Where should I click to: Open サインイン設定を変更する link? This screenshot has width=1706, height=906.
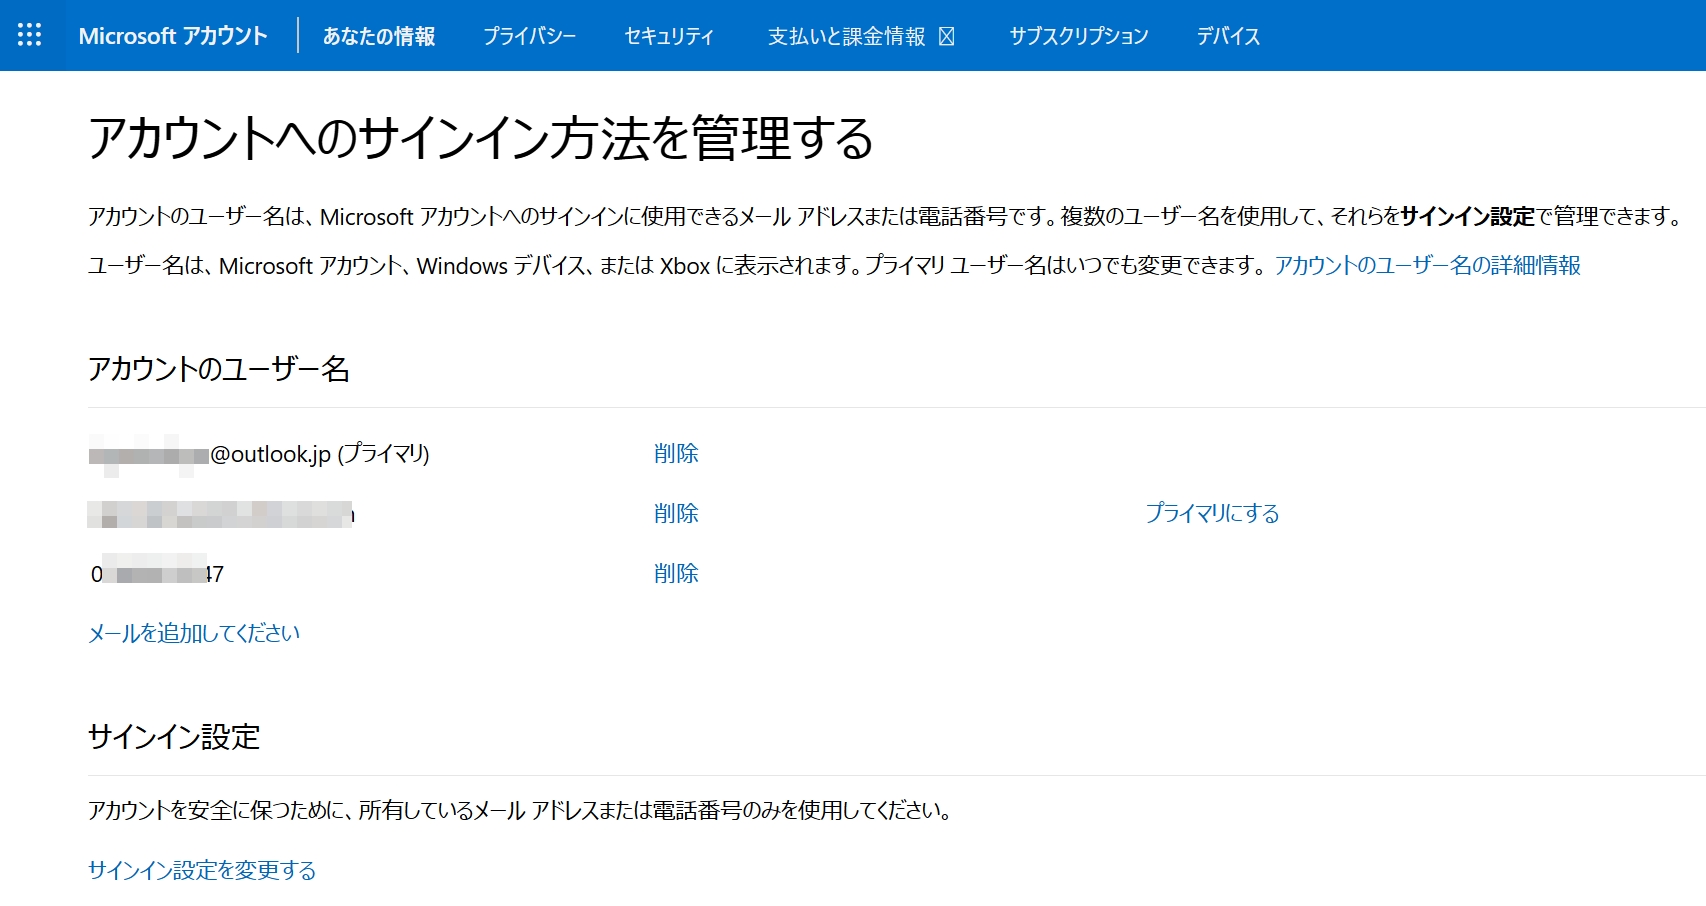point(202,870)
